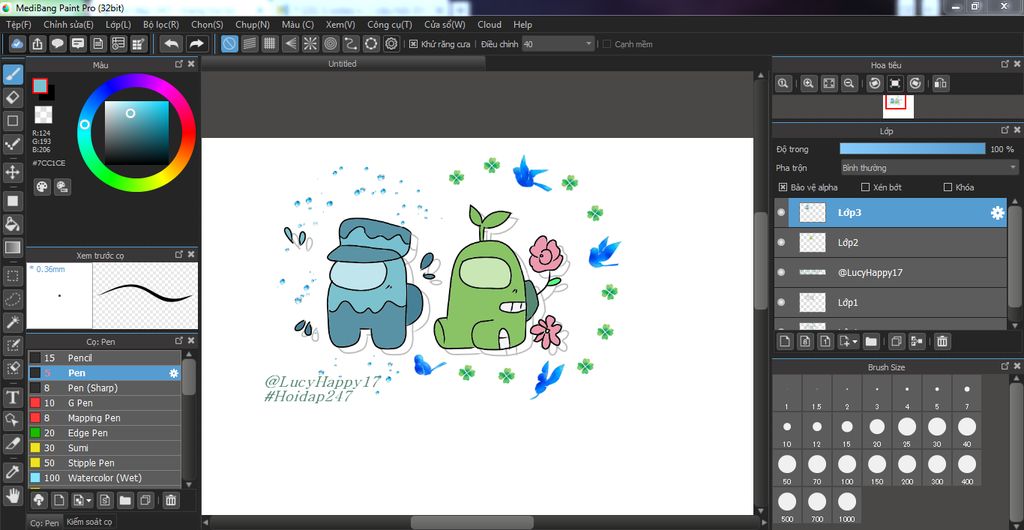The image size is (1024, 530).
Task: Click the navigator canvas thumbnail
Action: point(898,106)
